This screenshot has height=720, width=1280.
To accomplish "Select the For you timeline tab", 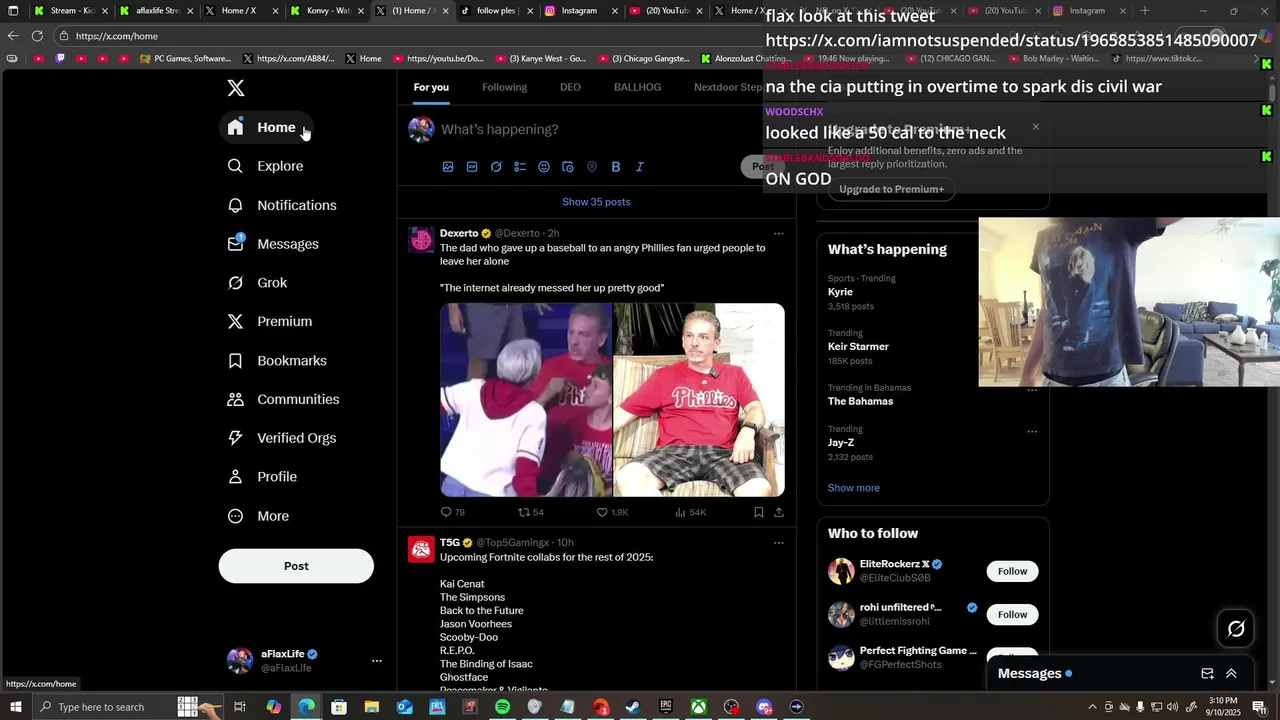I will (431, 87).
